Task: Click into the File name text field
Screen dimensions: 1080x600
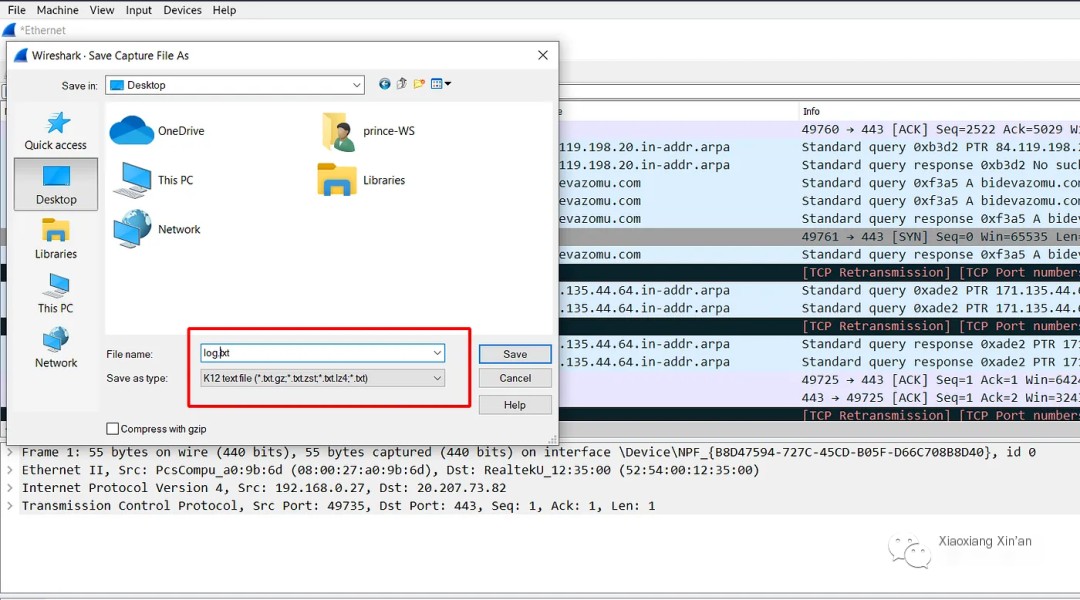Action: [x=315, y=353]
